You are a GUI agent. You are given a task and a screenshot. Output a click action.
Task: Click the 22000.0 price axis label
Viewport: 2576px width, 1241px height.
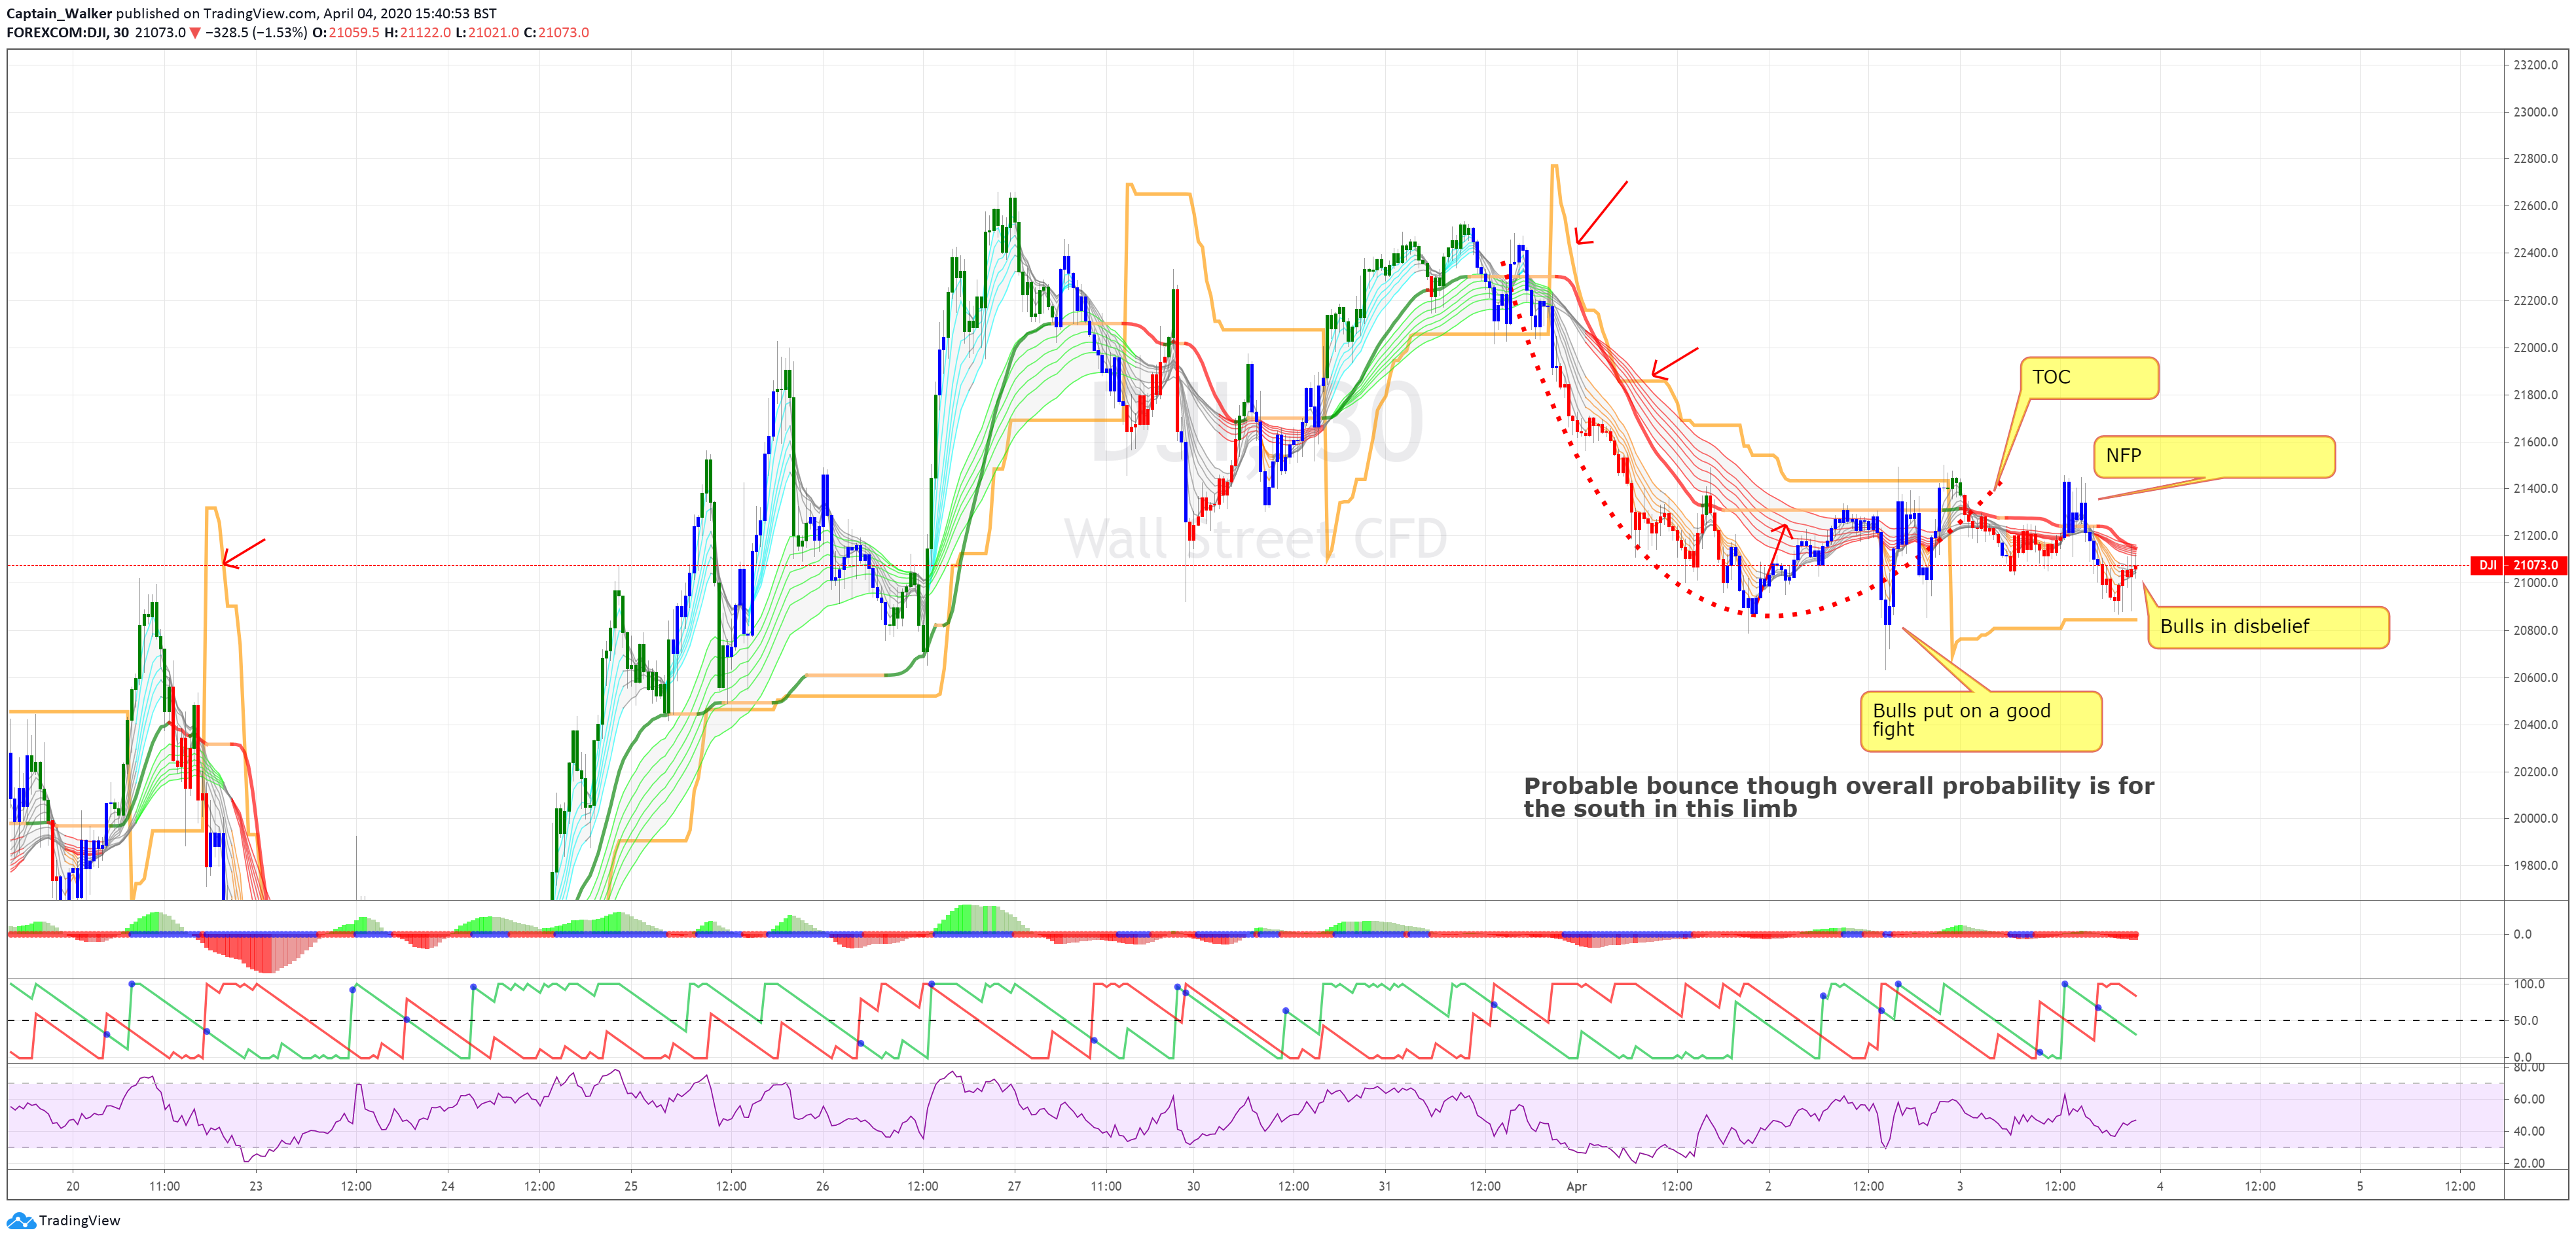(2535, 348)
